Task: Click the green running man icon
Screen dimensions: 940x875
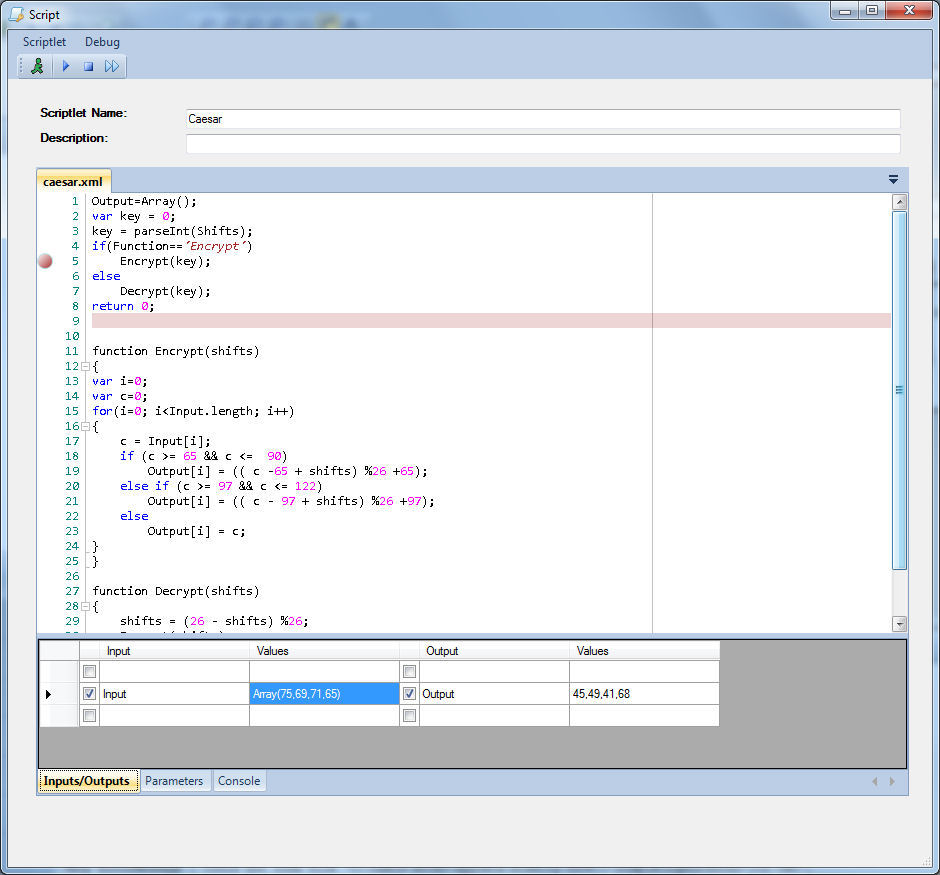Action: pyautogui.click(x=37, y=66)
